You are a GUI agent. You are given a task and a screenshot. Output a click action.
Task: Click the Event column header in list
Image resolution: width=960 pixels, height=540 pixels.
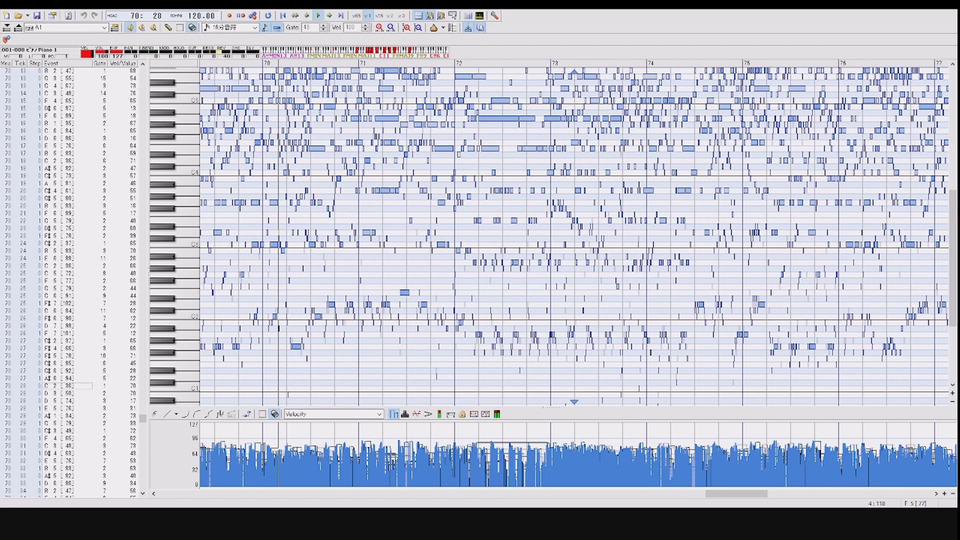(51, 63)
